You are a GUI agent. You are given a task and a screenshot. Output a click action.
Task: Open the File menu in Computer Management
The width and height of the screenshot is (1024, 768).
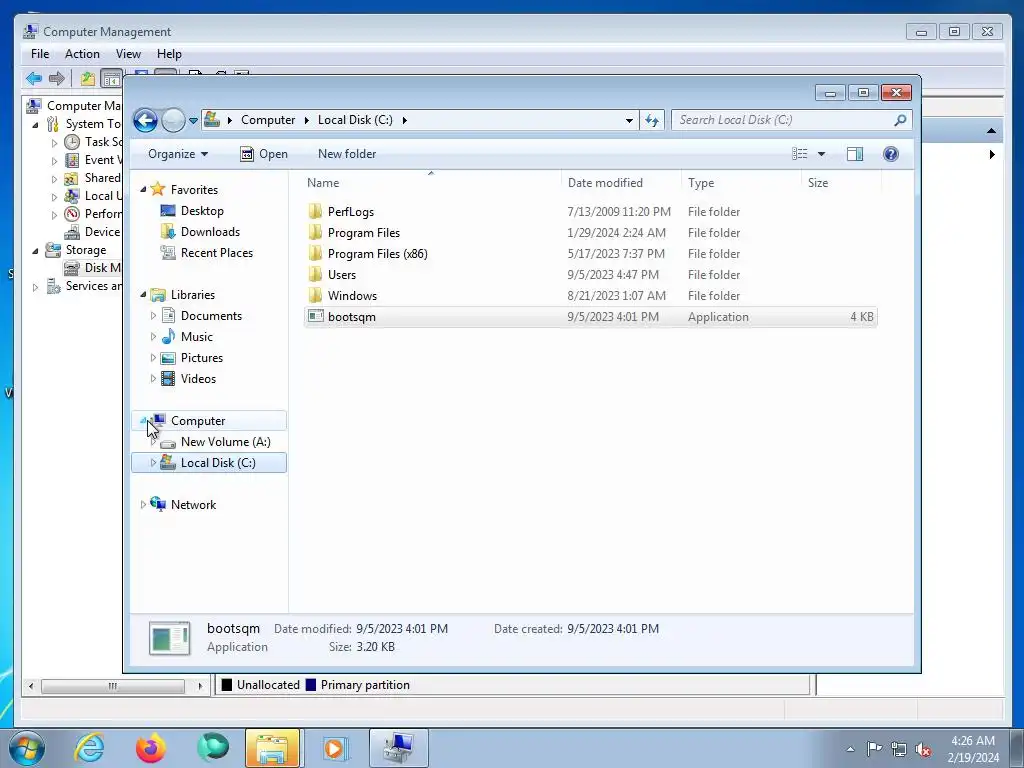40,54
